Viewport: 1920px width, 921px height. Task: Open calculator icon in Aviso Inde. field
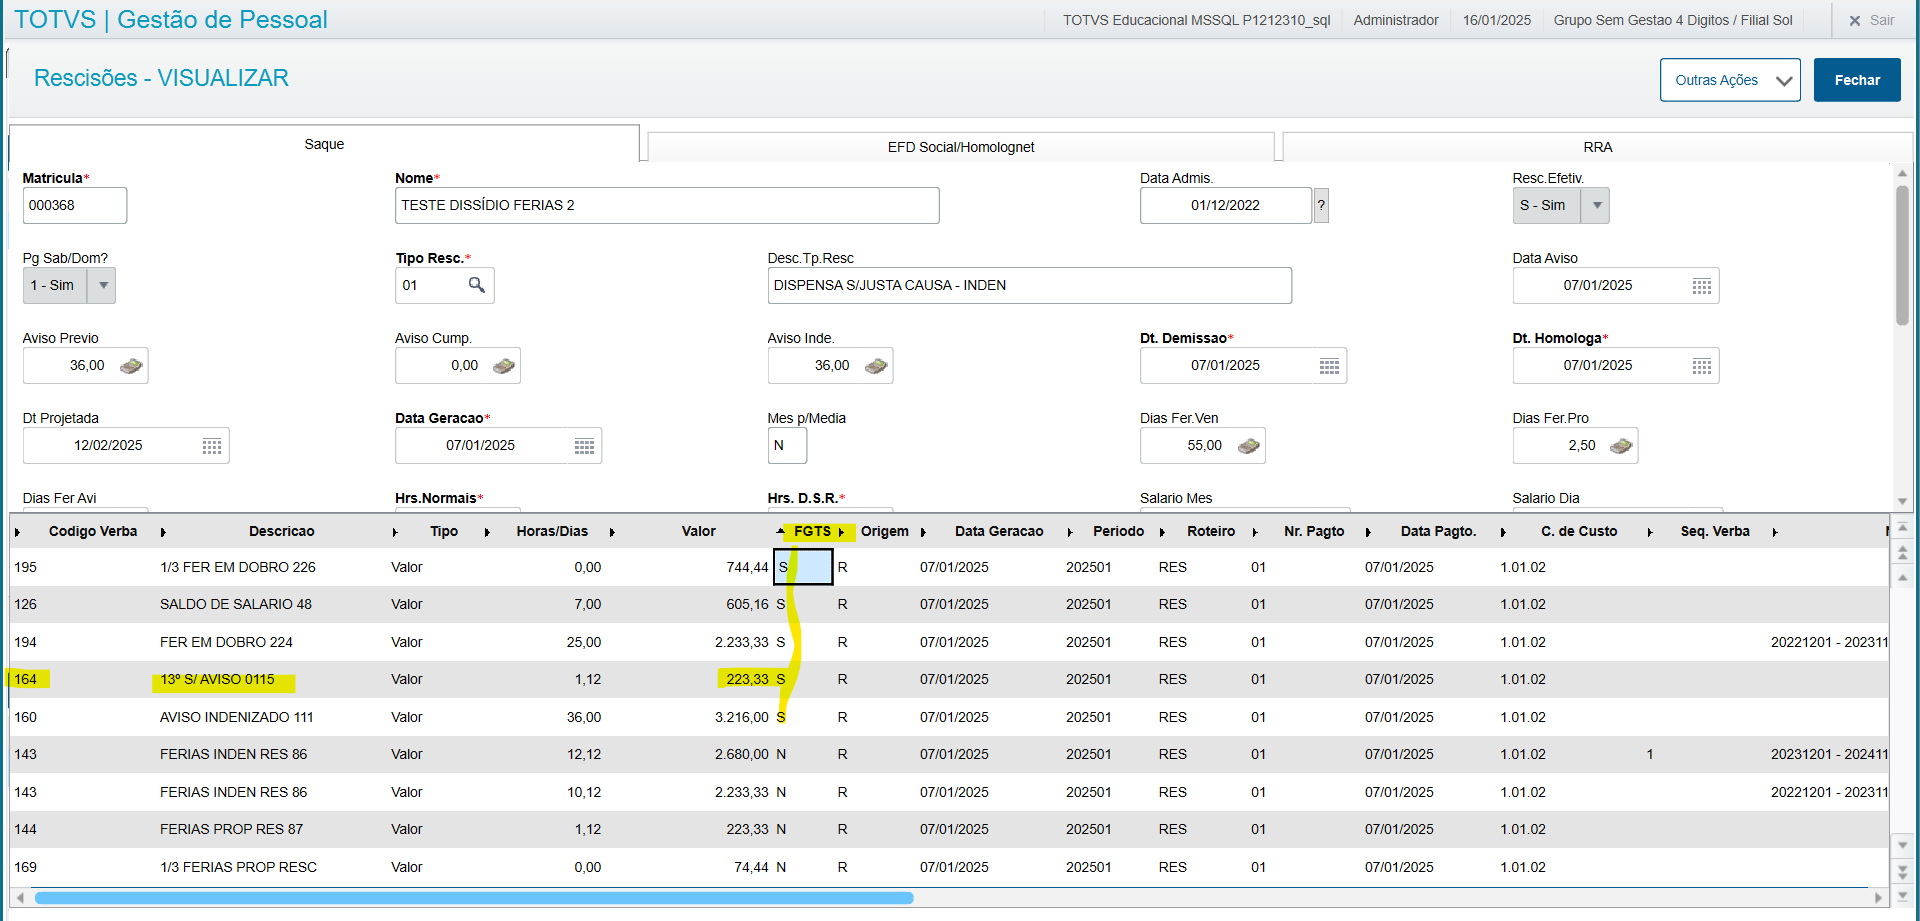tap(876, 366)
